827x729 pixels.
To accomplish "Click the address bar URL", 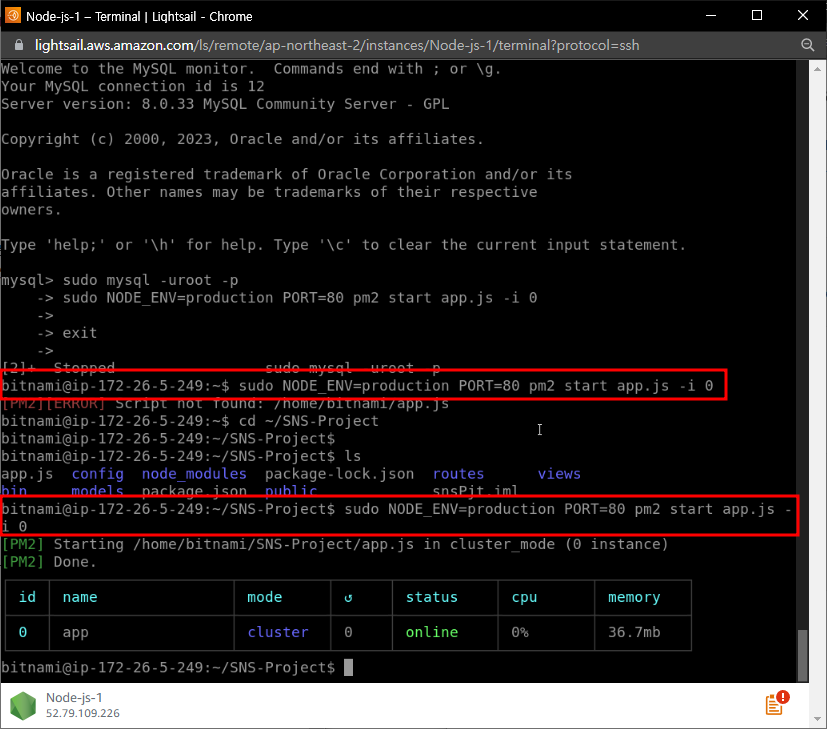I will [x=337, y=45].
